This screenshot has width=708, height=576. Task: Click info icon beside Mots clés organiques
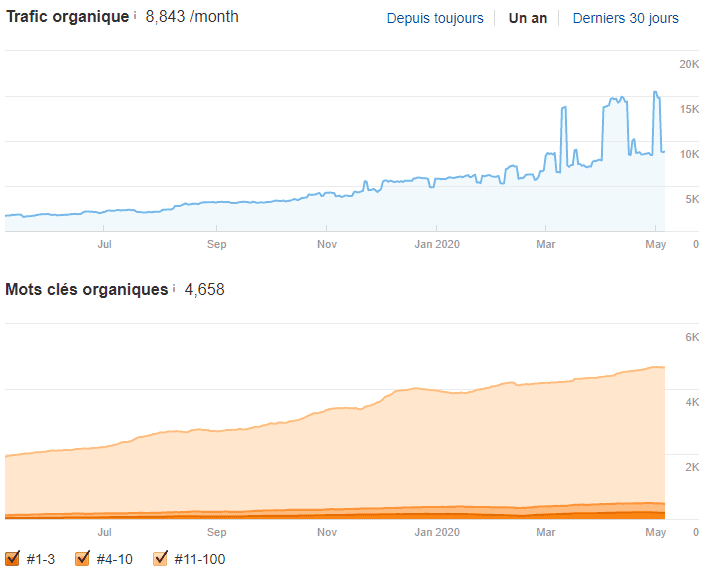pos(174,289)
